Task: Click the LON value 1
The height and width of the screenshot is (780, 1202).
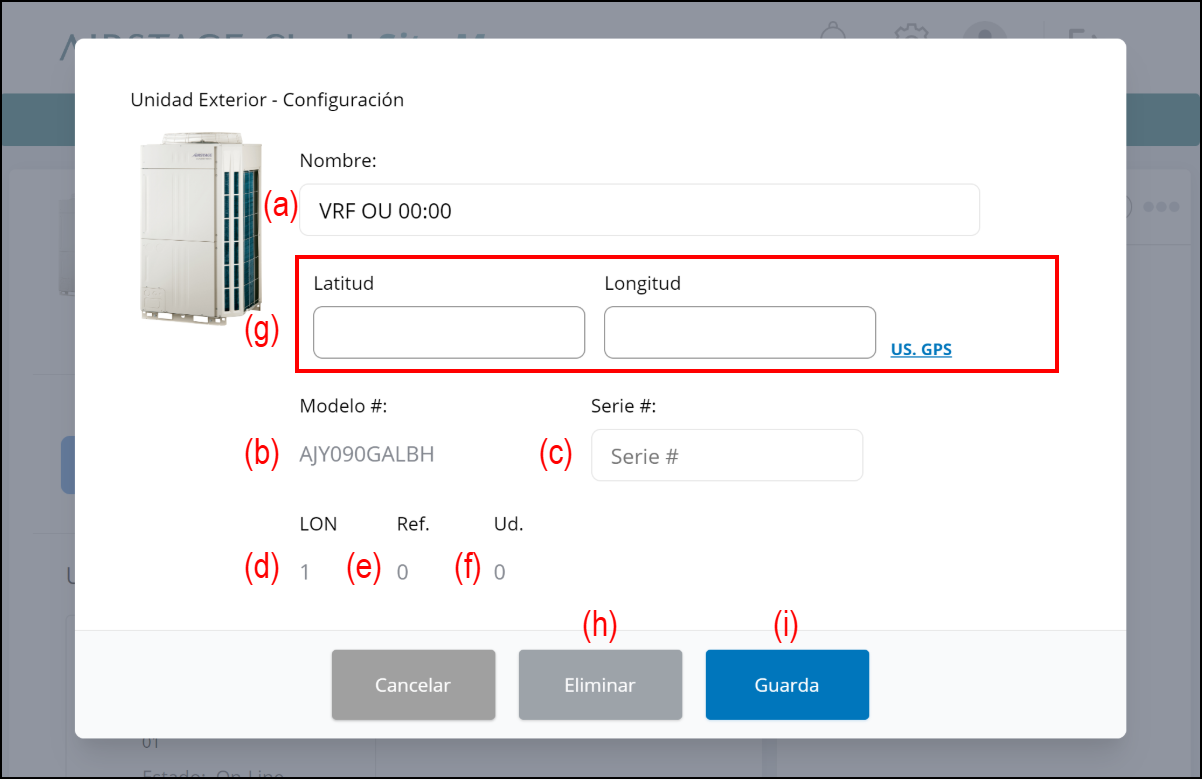Action: coord(305,572)
